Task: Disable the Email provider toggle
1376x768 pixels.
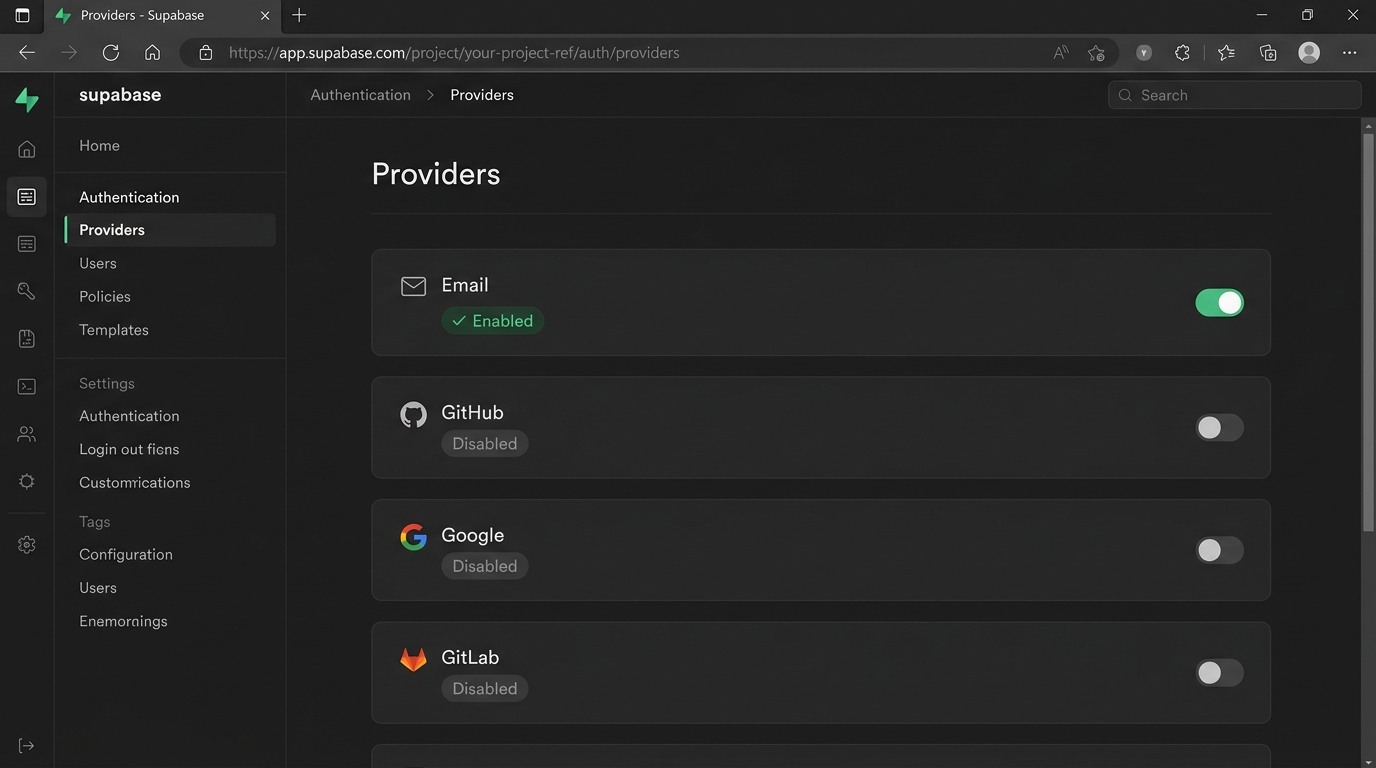Action: coord(1219,303)
